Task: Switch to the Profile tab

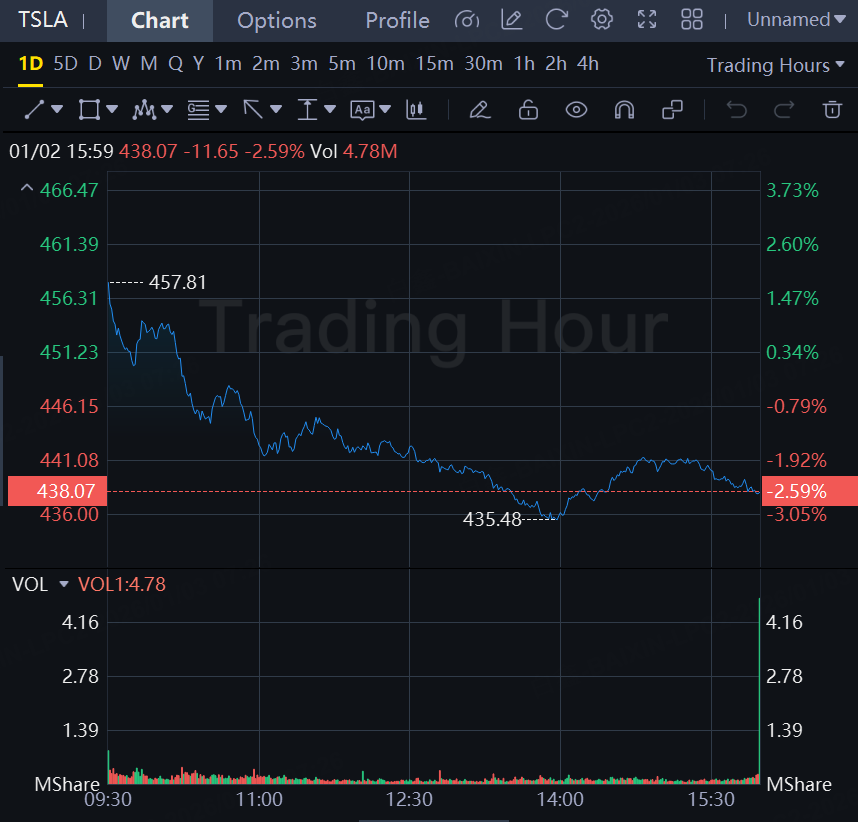Action: (x=397, y=20)
